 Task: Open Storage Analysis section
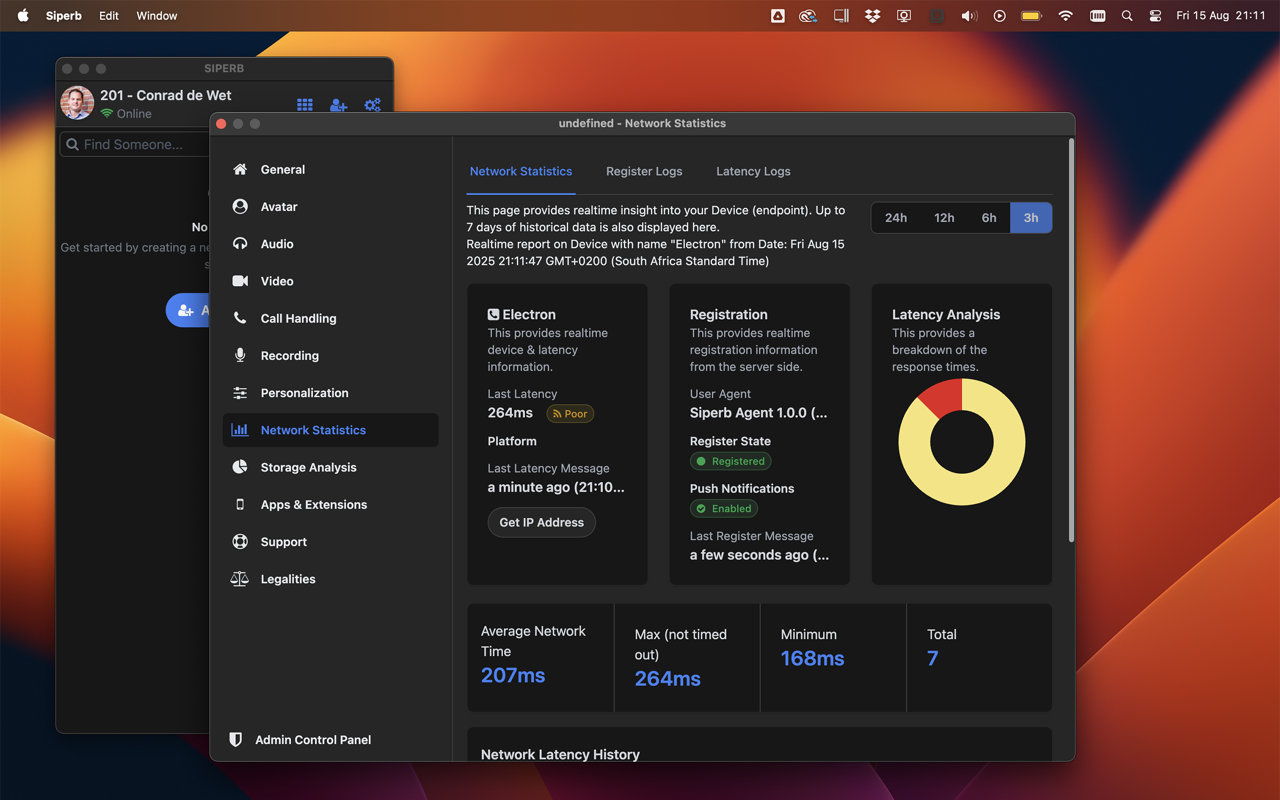[308, 467]
